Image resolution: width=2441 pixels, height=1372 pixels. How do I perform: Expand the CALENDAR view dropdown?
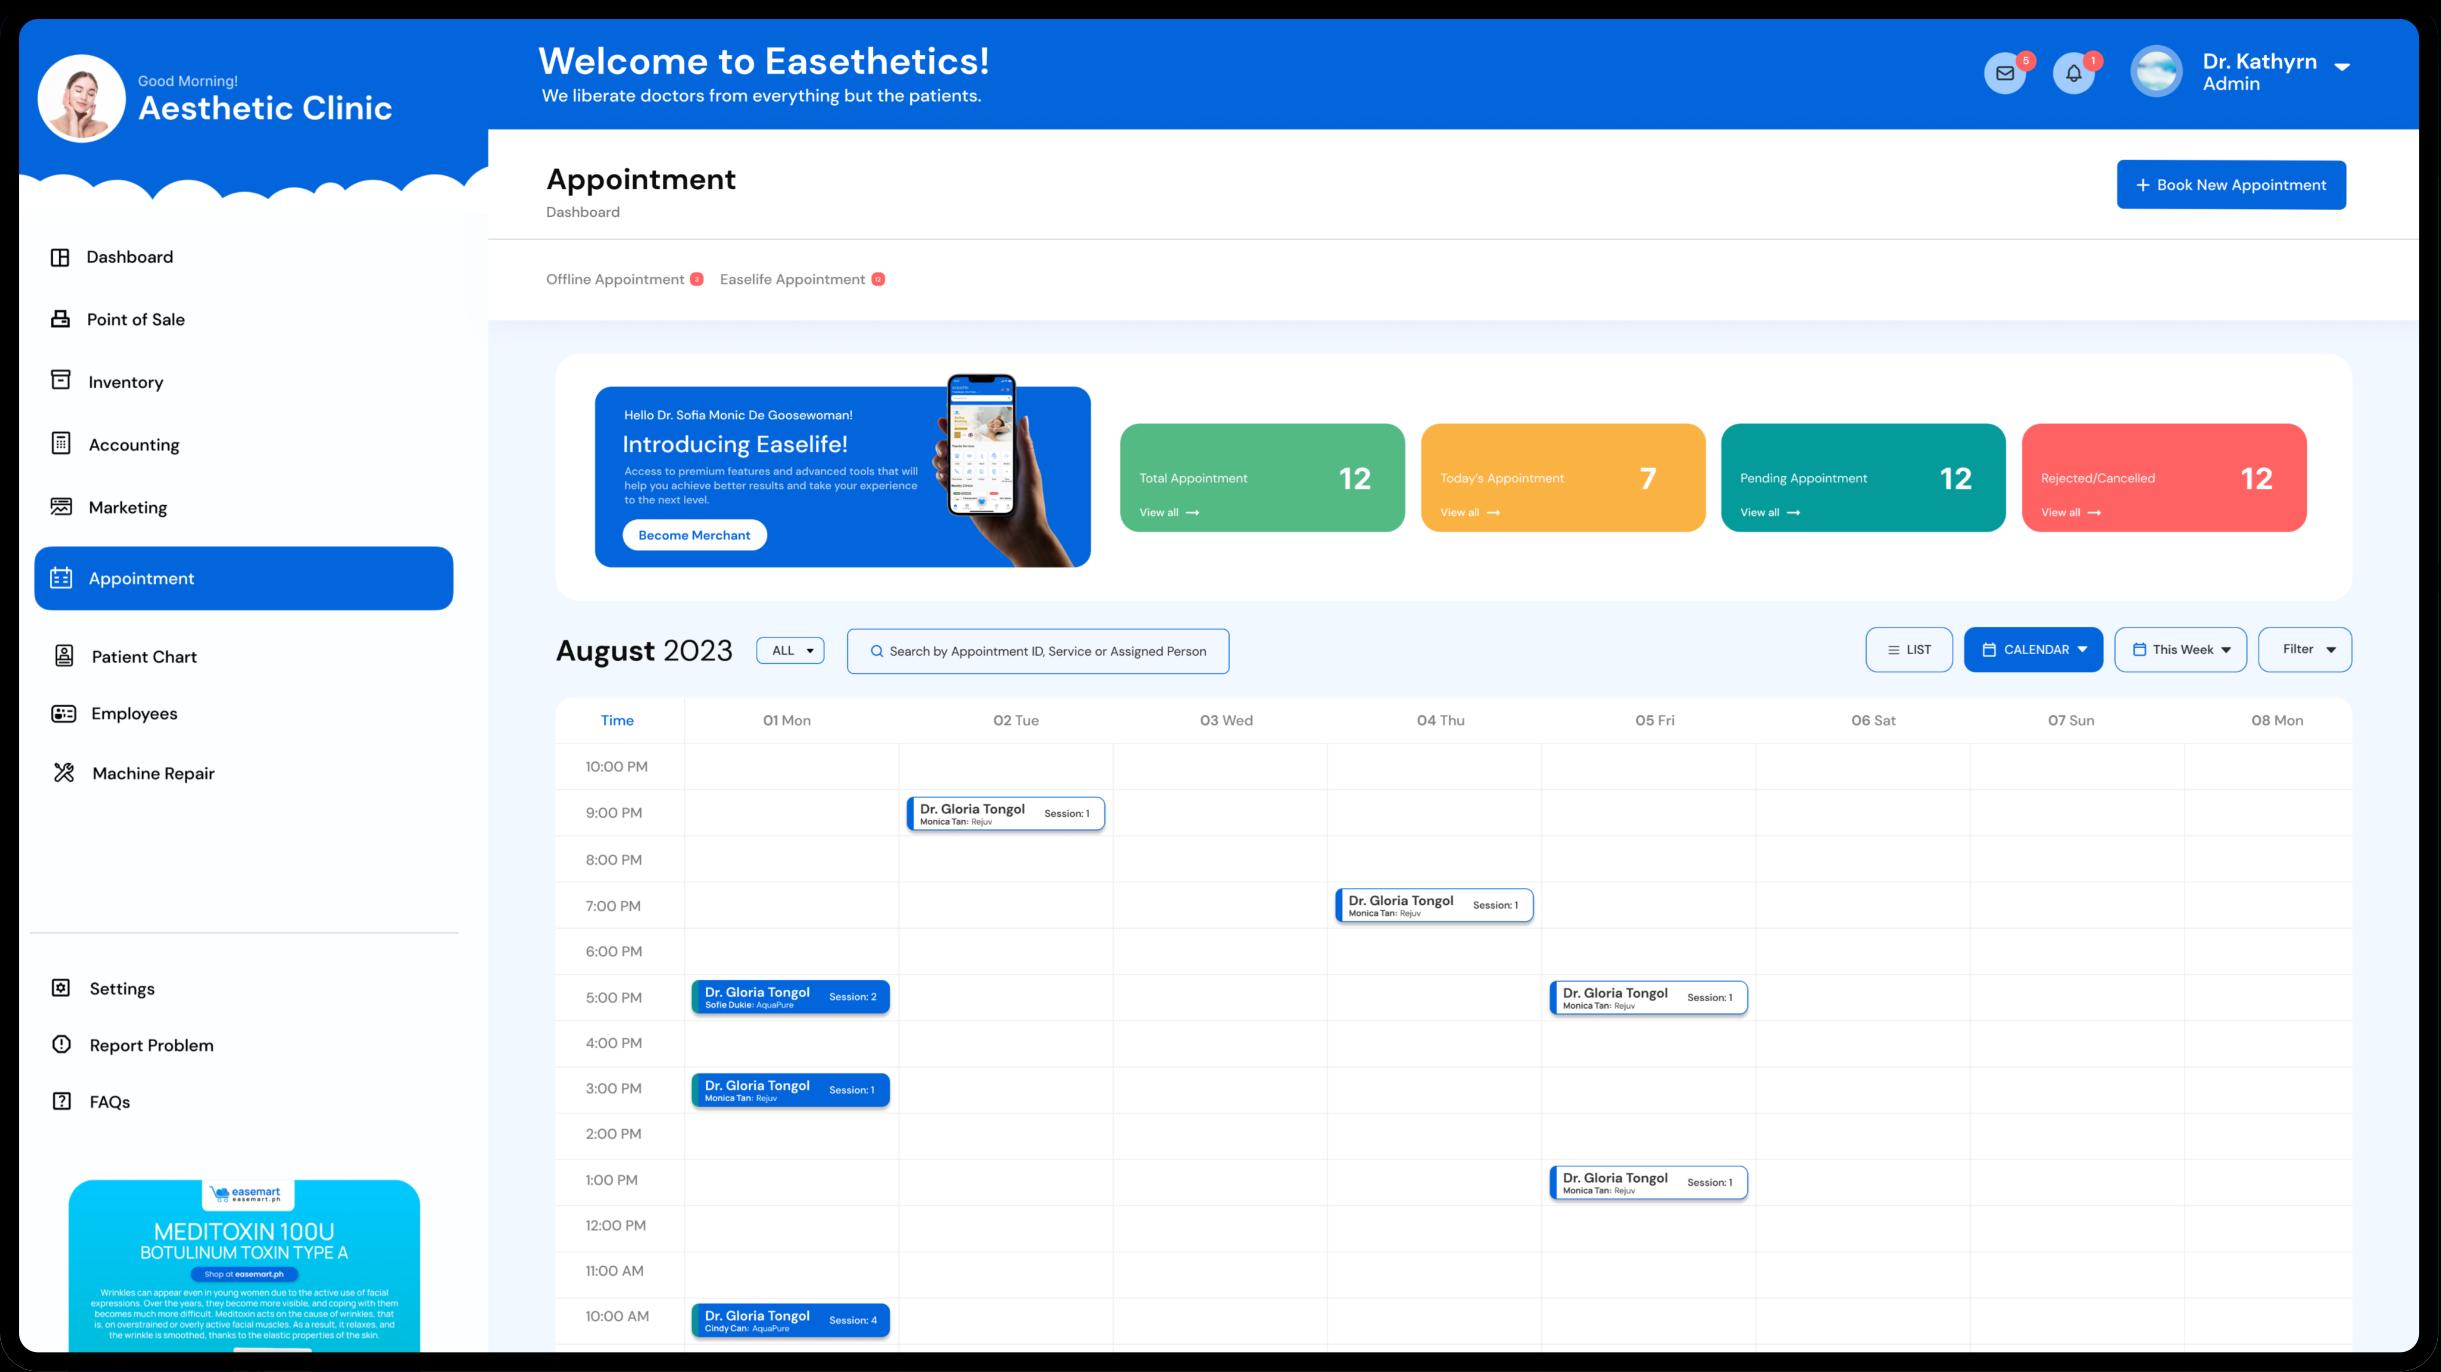pyautogui.click(x=2033, y=650)
